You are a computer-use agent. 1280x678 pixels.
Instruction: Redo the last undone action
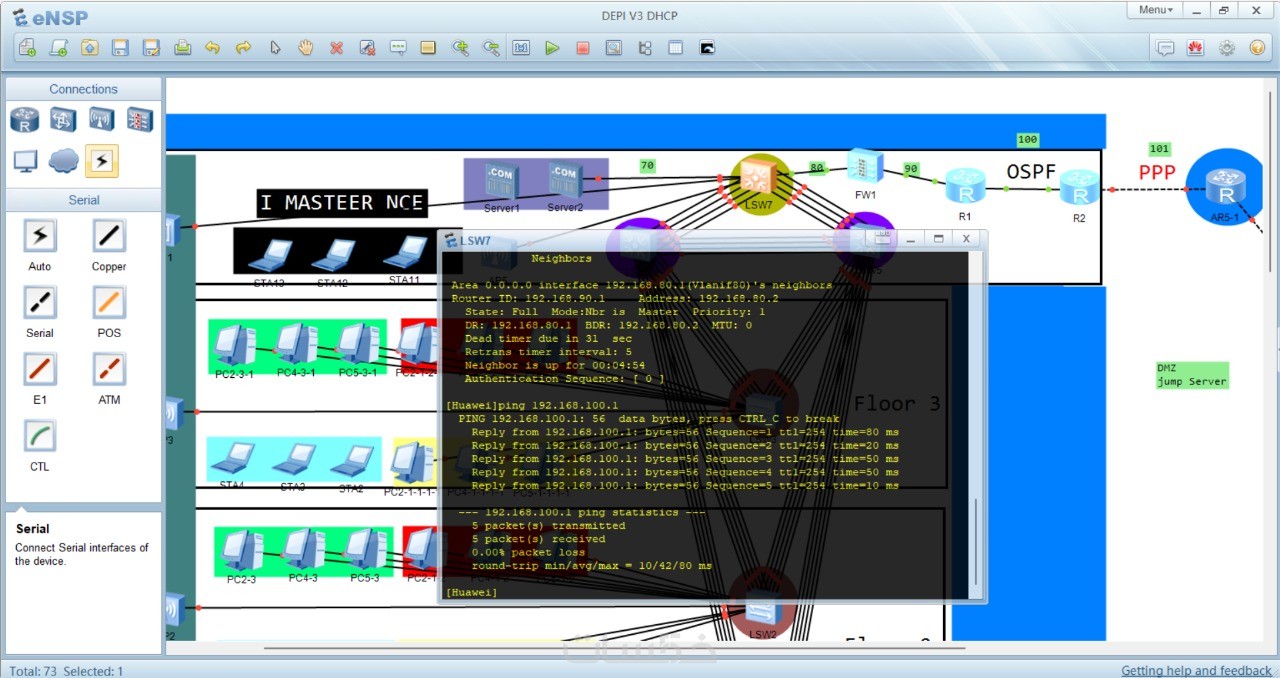coord(243,47)
